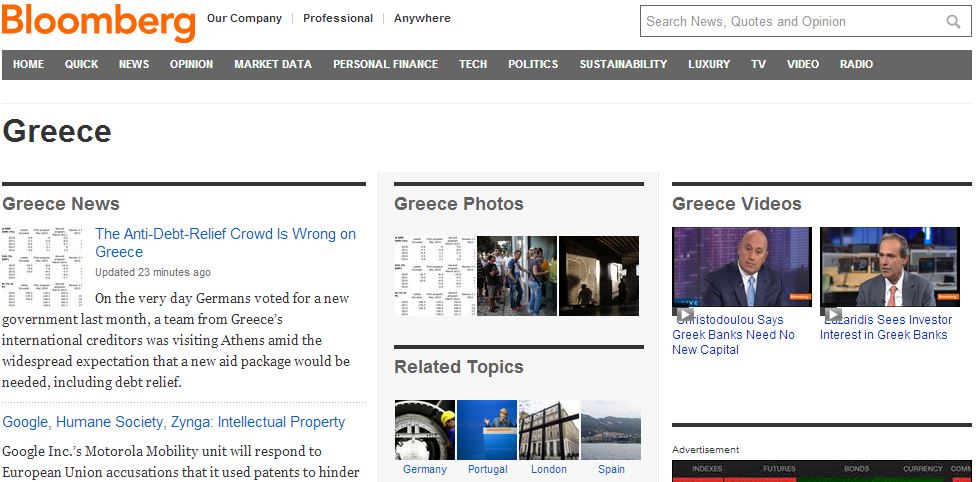
Task: Click the search magnifier icon
Action: pos(953,22)
